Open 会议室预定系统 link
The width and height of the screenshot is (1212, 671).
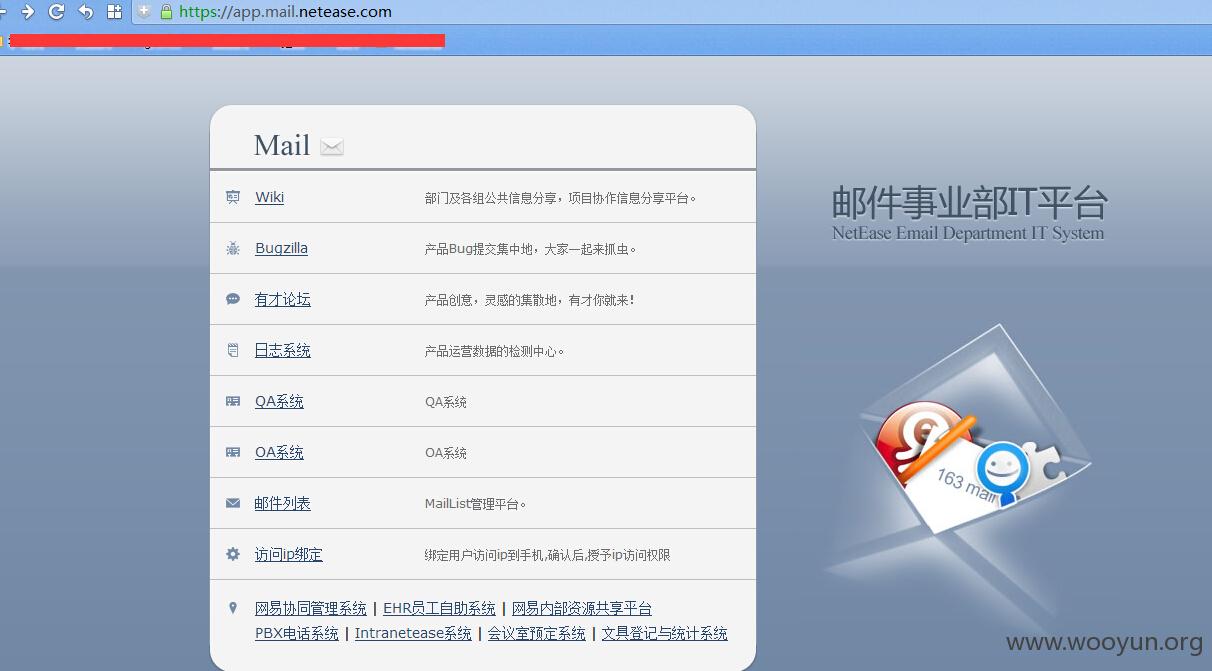(x=537, y=633)
